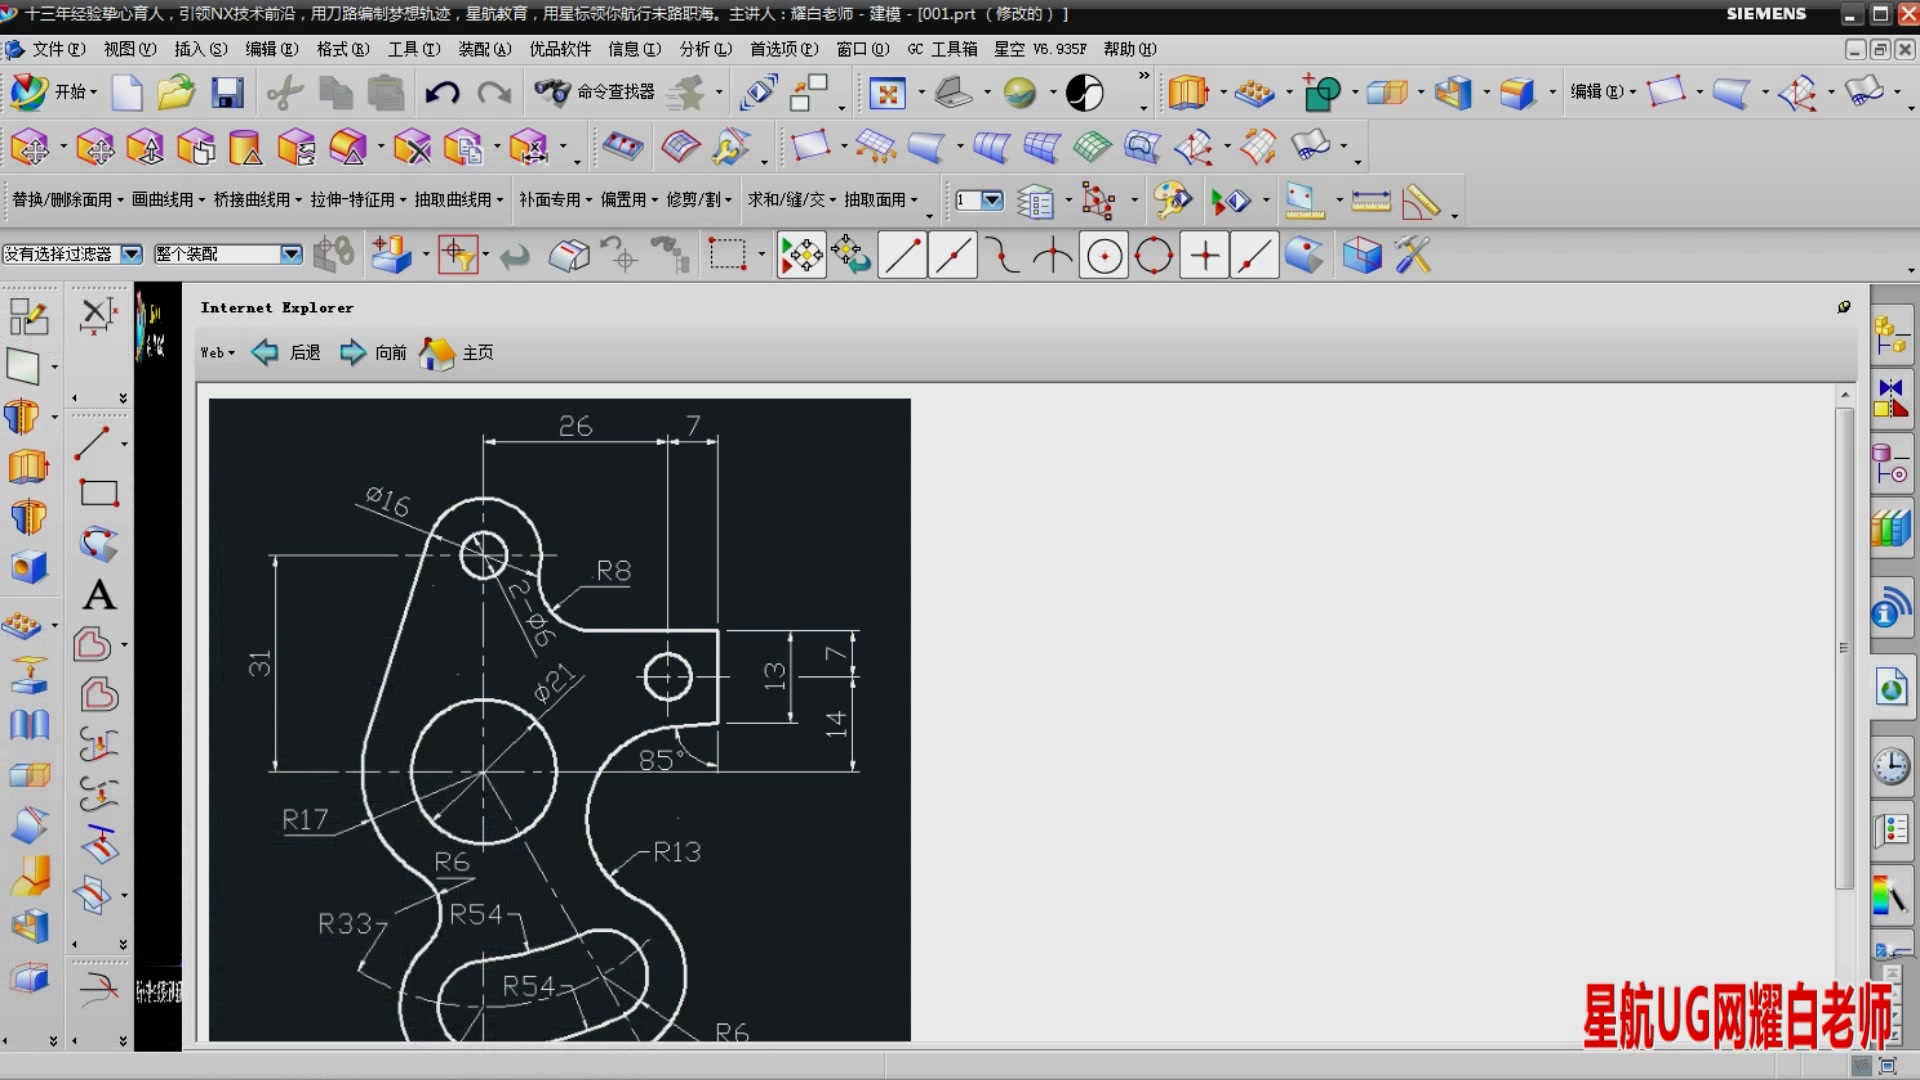
Task: Click the Save file icon
Action: pos(227,93)
